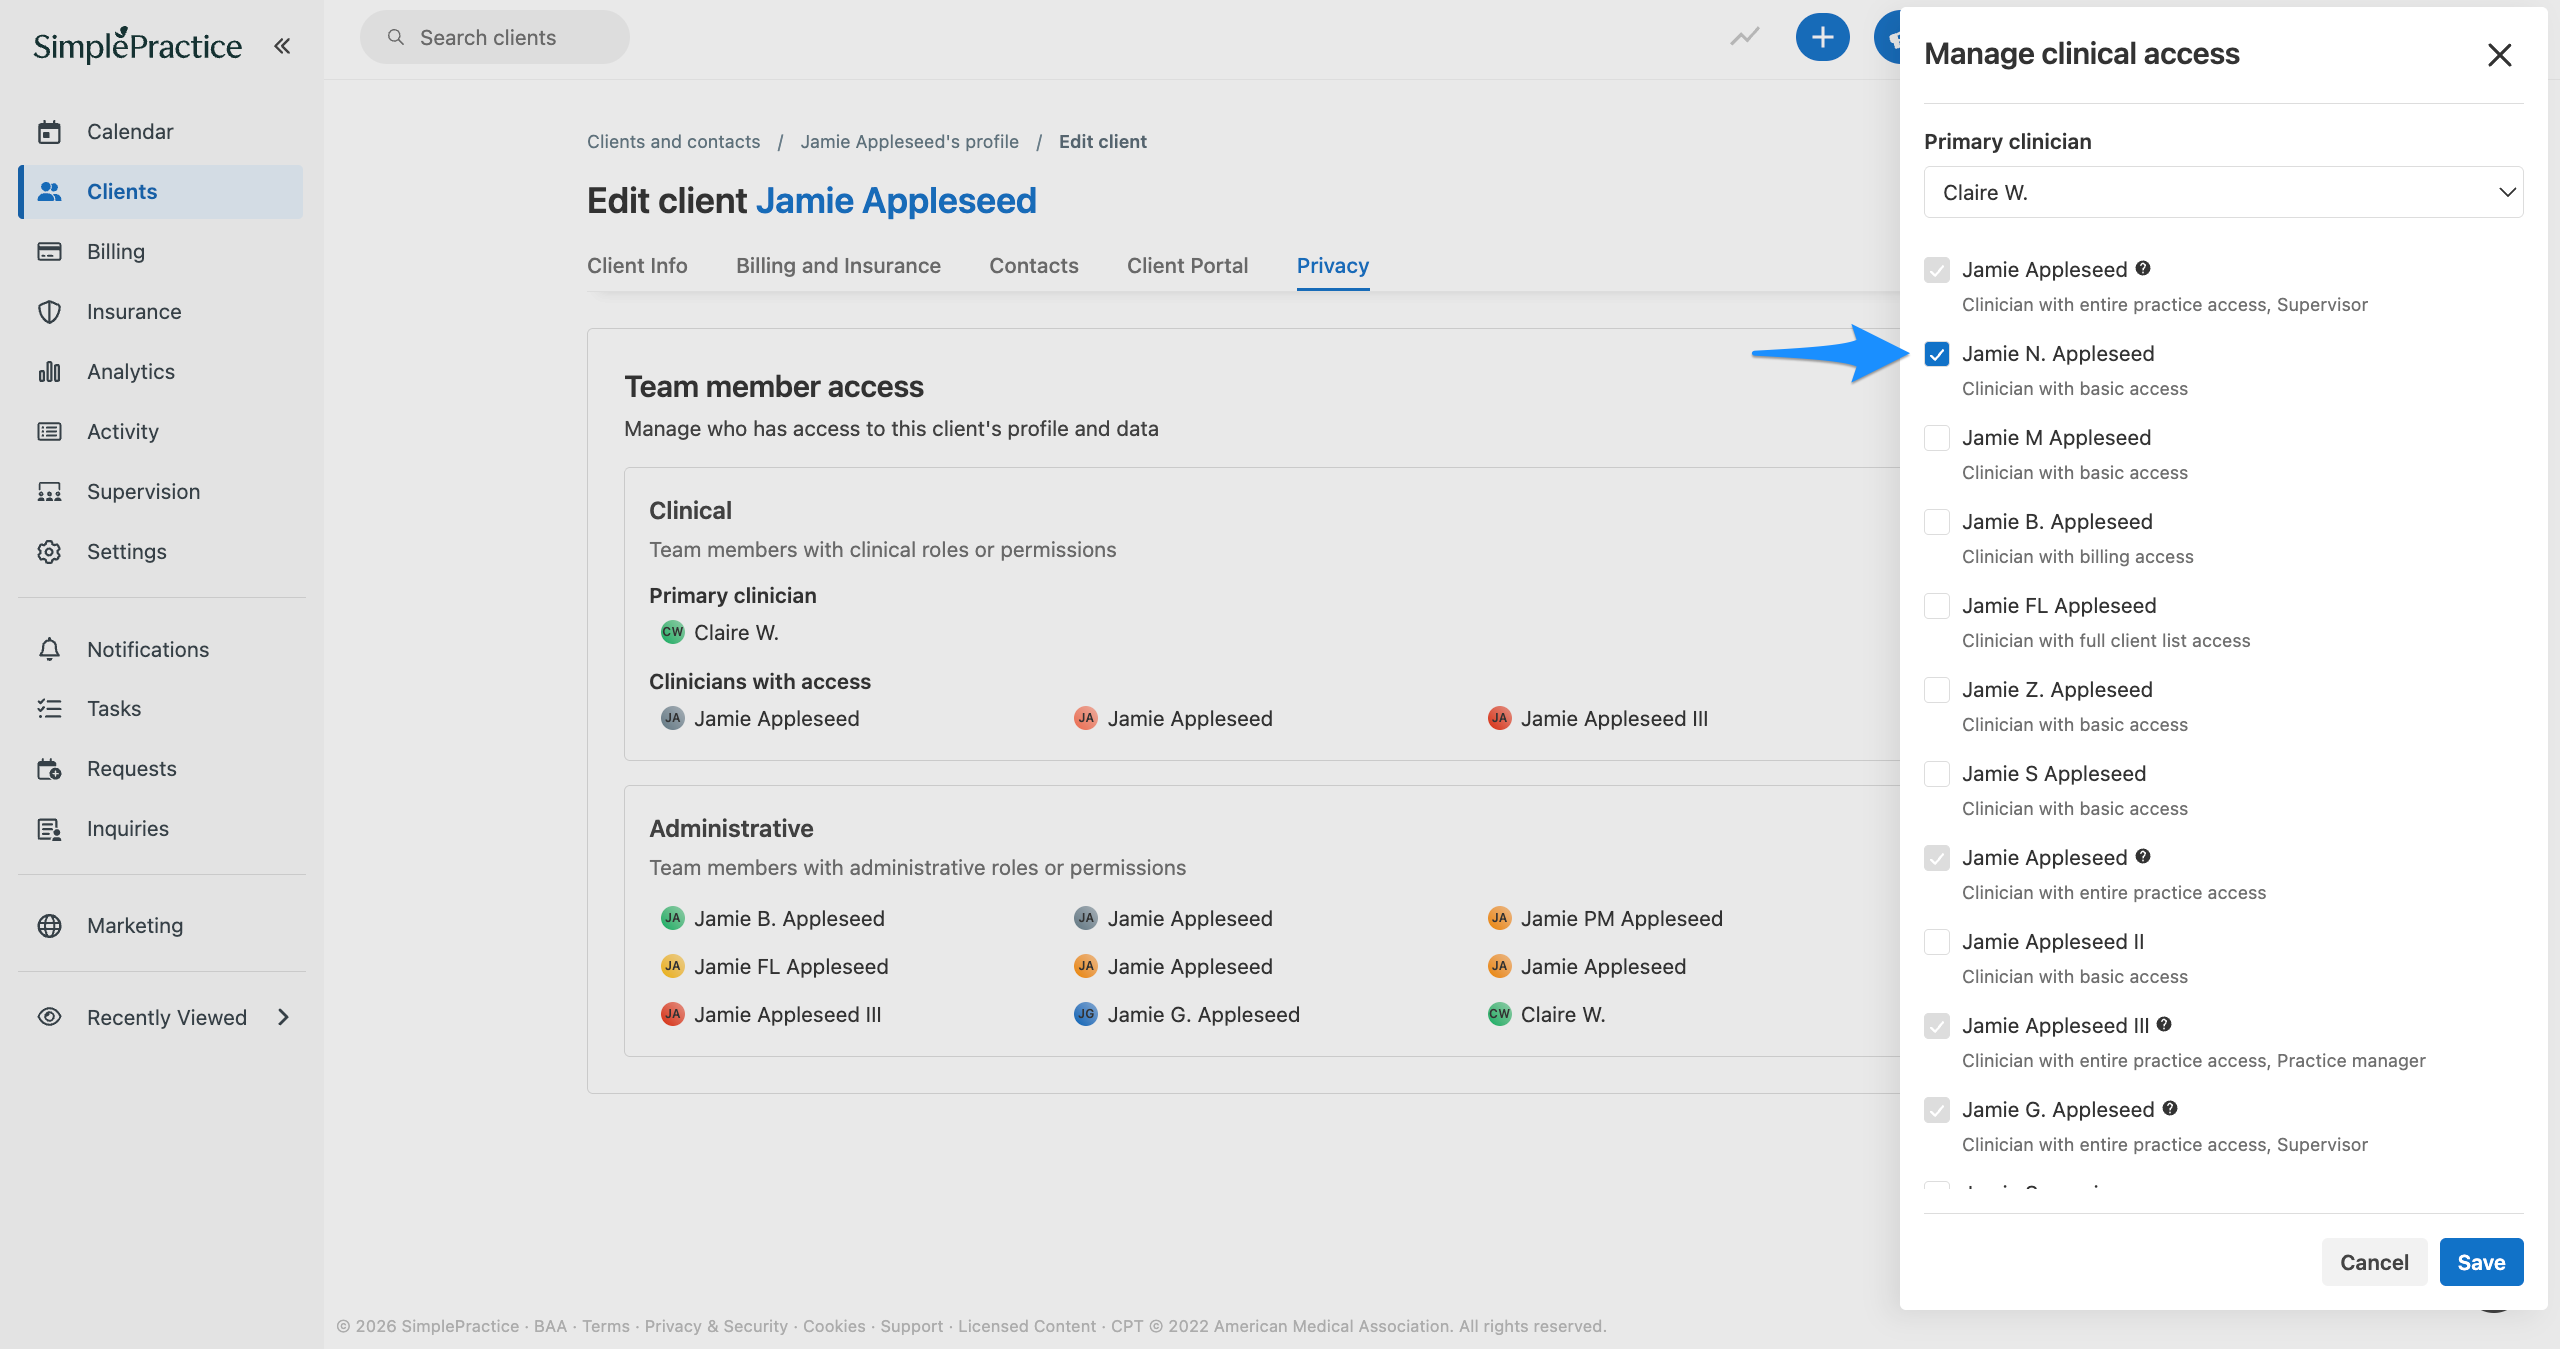Screen dimensions: 2560x1349
Task: Open the Inquiries icon
Action: click(49, 829)
